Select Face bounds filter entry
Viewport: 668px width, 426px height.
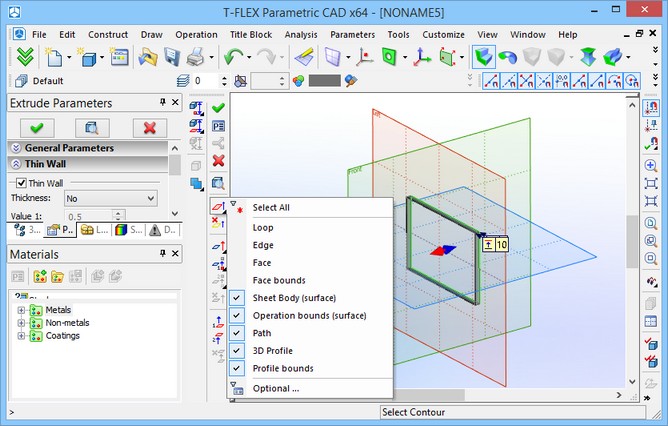tap(310, 280)
